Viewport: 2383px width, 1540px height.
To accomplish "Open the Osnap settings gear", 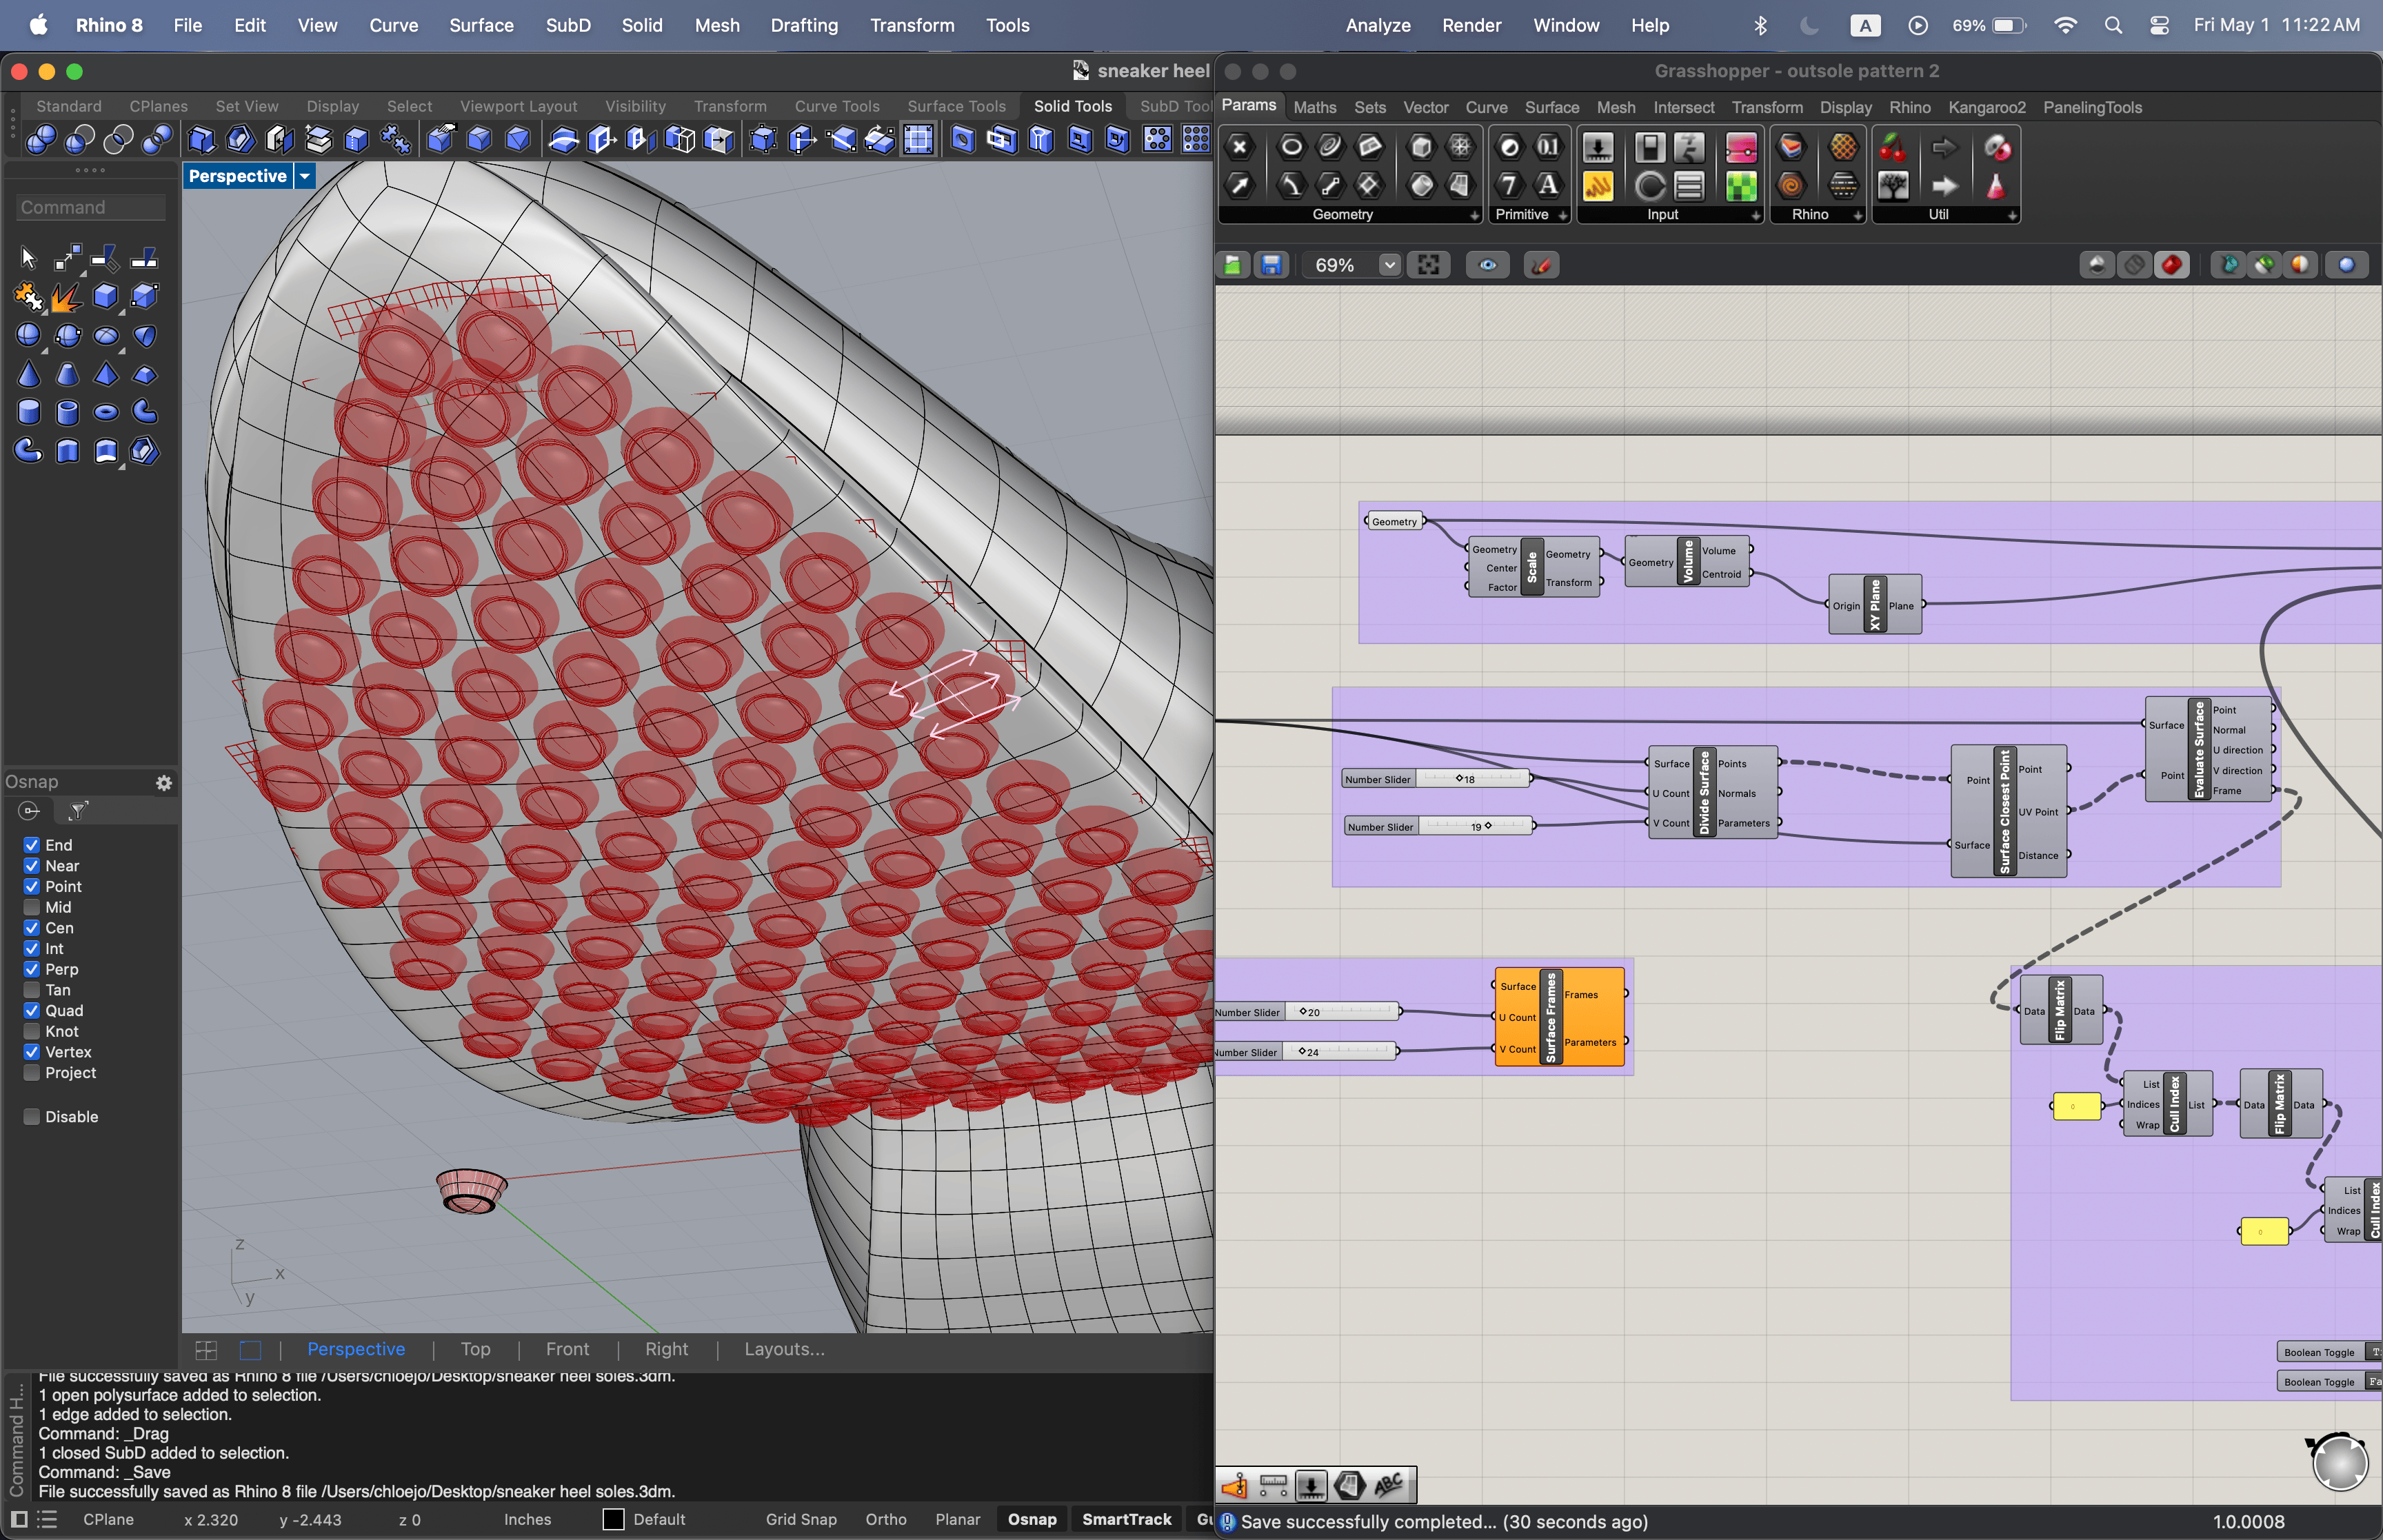I will click(164, 782).
